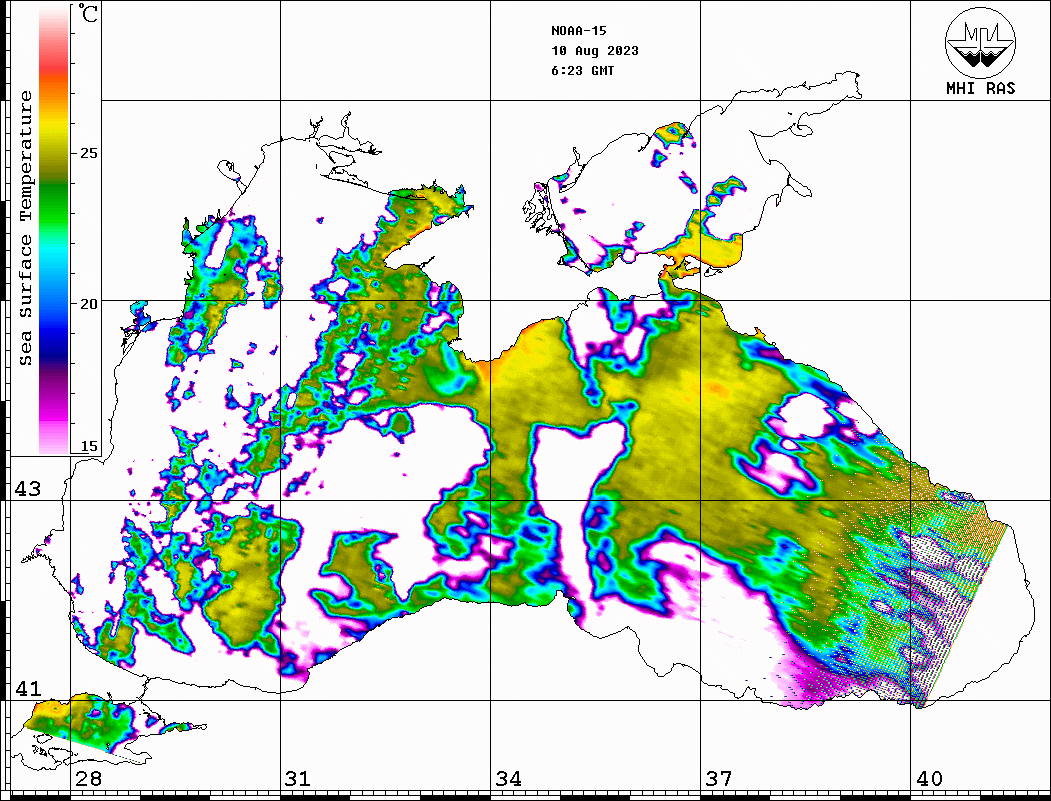Click the '10 Aug 2023' date text
The image size is (1051, 801).
pos(595,51)
